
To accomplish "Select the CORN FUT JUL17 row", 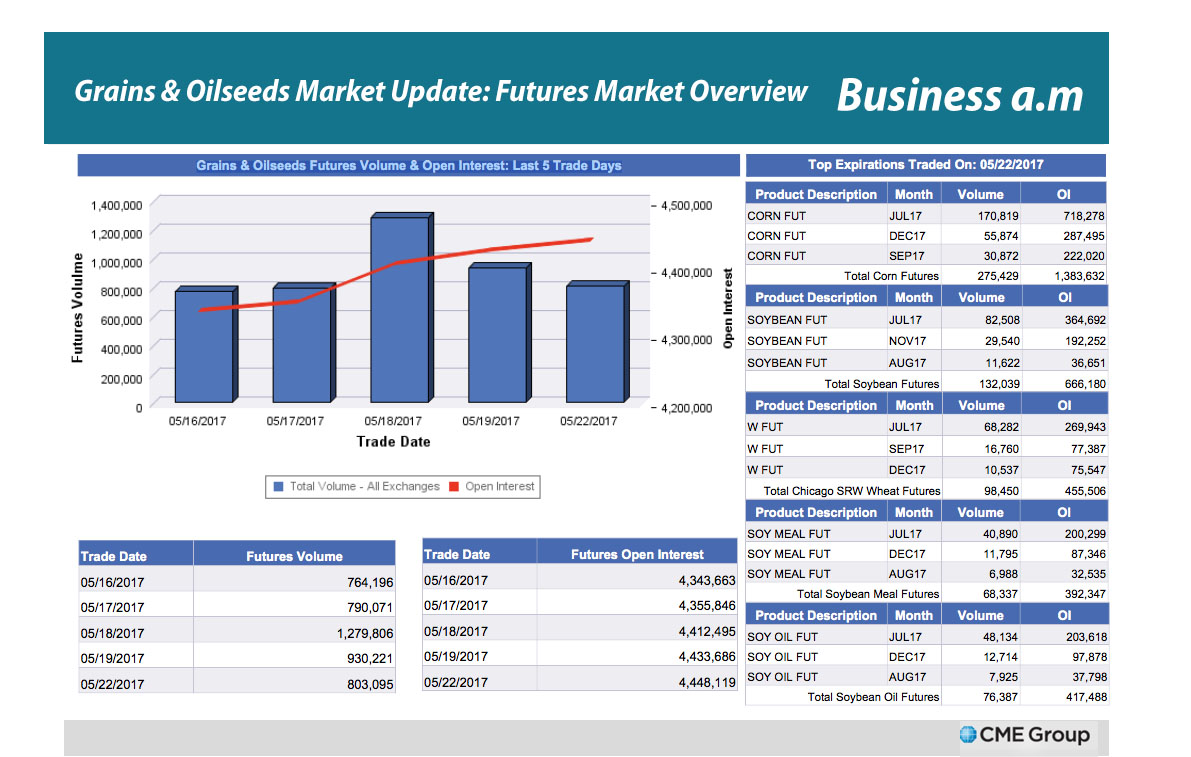I will coord(925,215).
